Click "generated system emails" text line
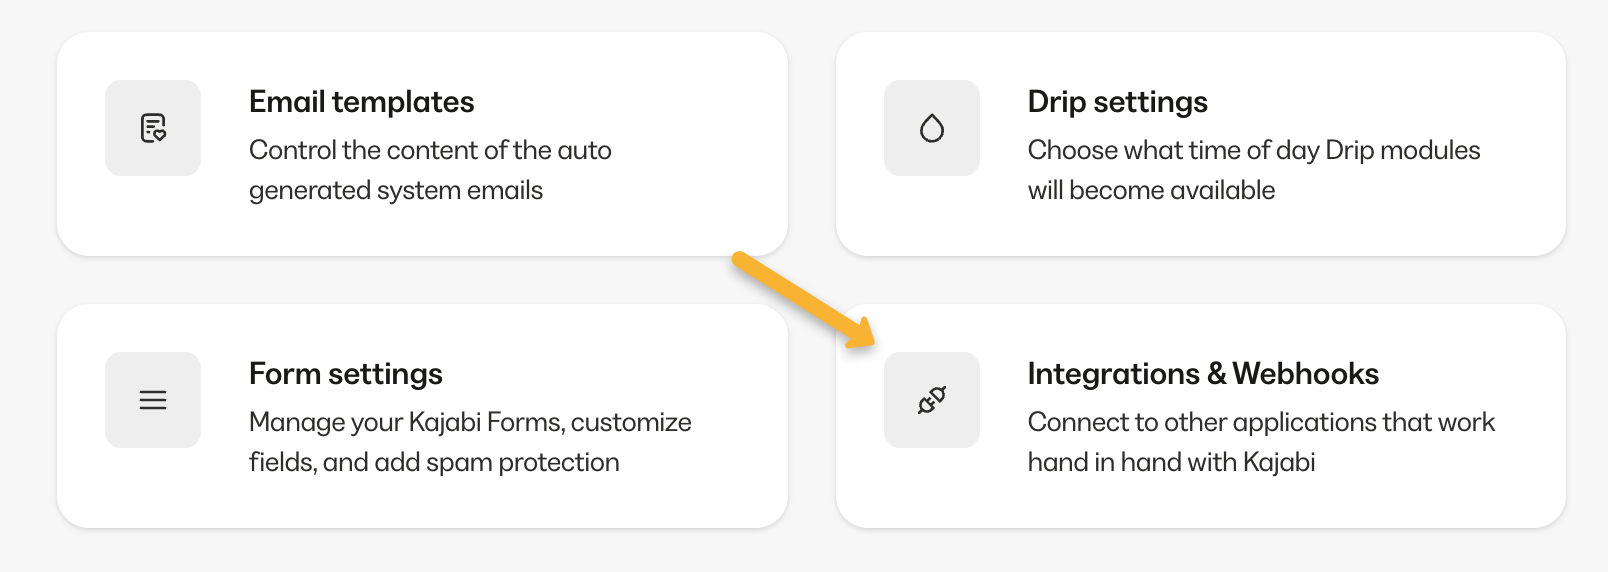Viewport: 1608px width, 572px height. tap(395, 190)
